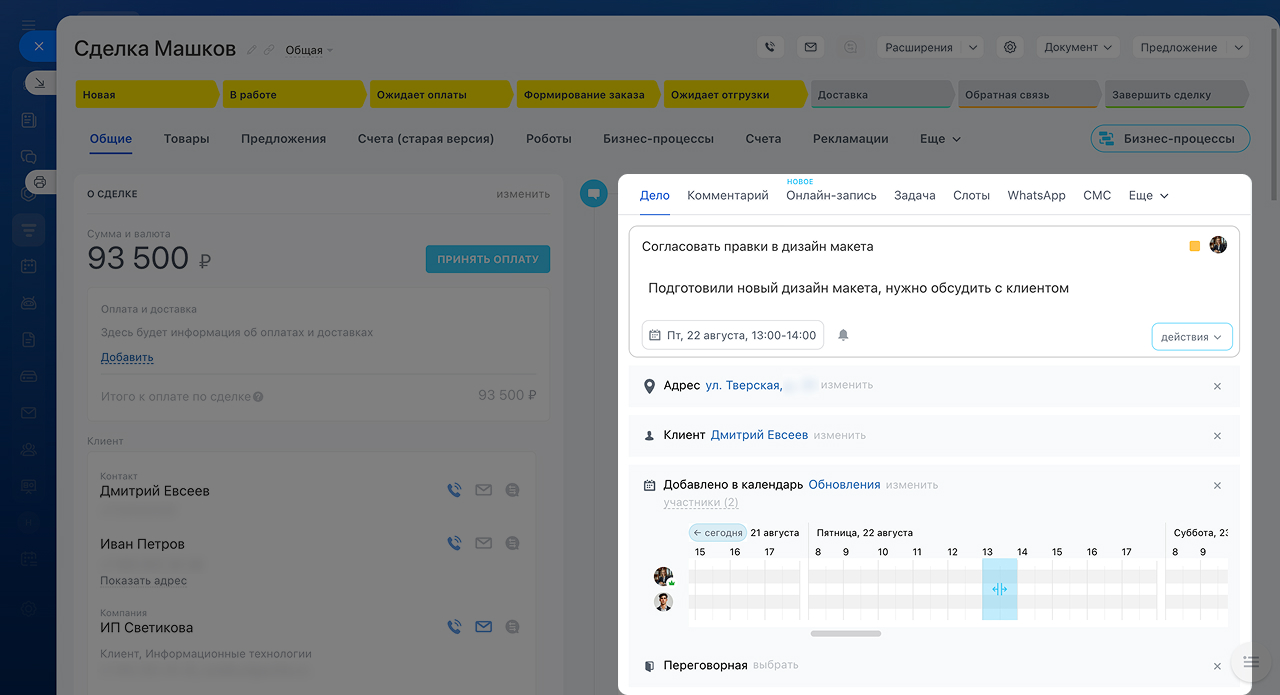Switch to the Товары tab
The height and width of the screenshot is (695, 1280).
tap(186, 139)
